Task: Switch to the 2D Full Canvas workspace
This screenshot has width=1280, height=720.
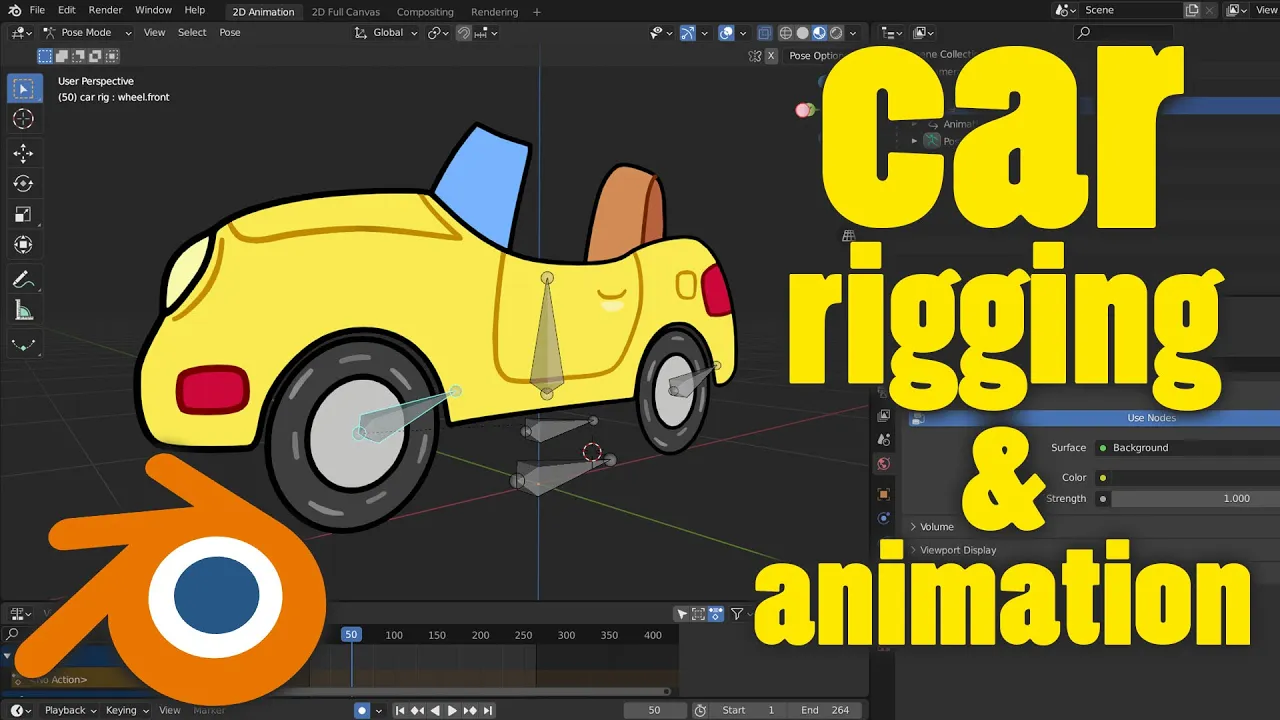Action: click(x=346, y=12)
